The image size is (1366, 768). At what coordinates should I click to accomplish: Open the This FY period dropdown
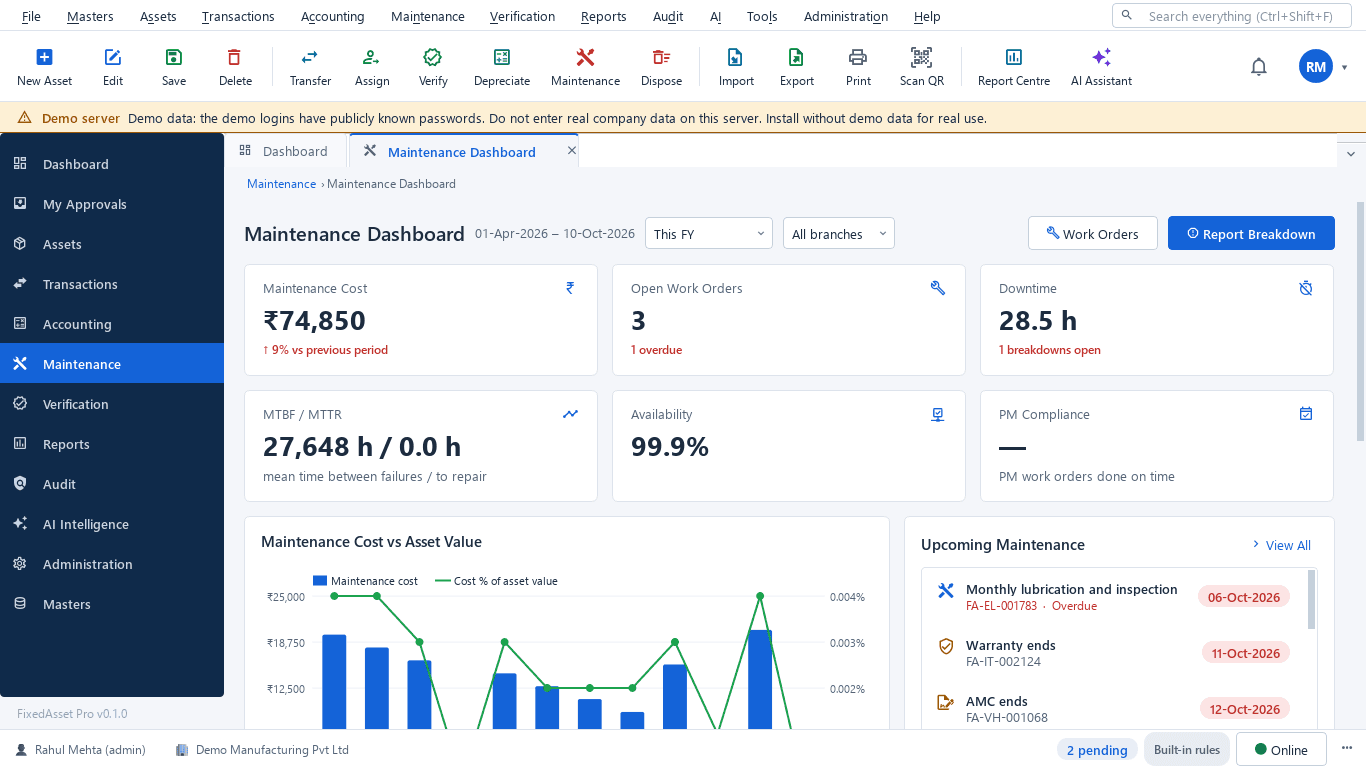click(709, 233)
